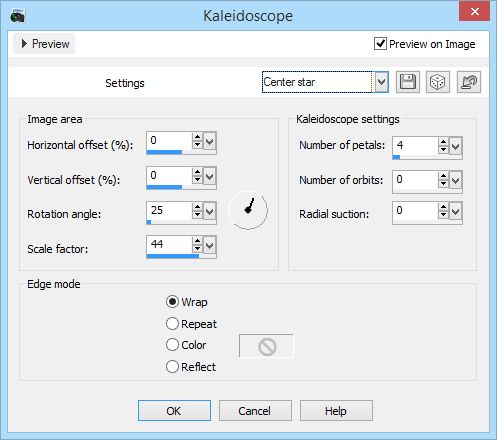The image size is (497, 440).
Task: Click the Randomize parameters dice icon
Action: click(x=438, y=82)
